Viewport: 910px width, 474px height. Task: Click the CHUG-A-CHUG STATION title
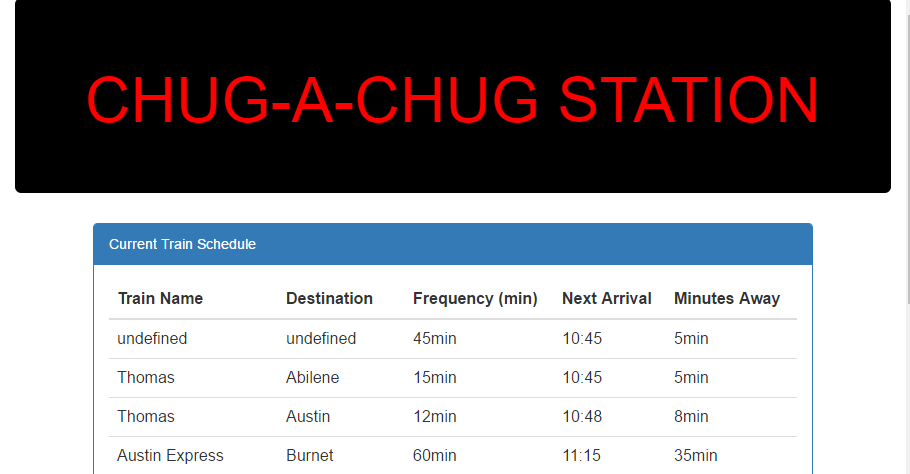452,100
